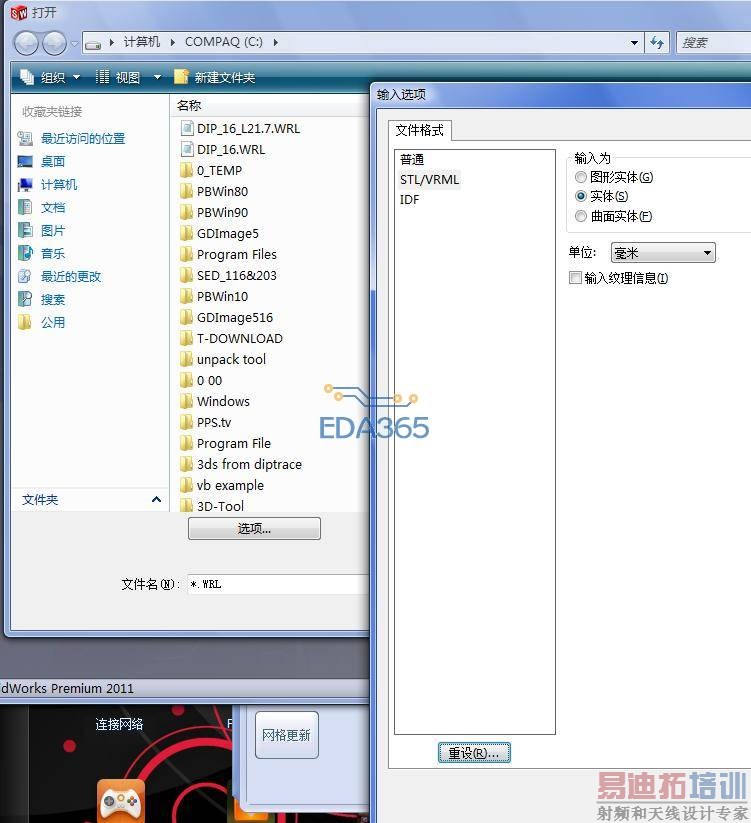Select IDF in file format list
The width and height of the screenshot is (751, 823).
tap(409, 199)
